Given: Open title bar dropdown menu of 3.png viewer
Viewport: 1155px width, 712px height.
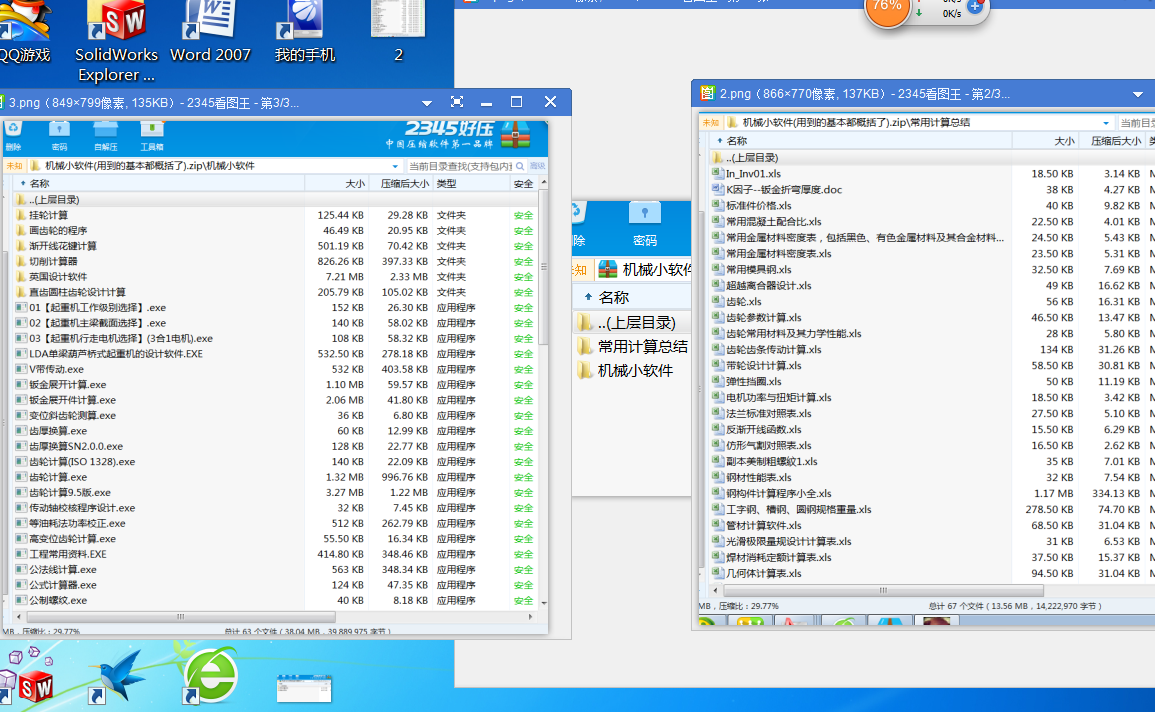Looking at the screenshot, I should [426, 103].
